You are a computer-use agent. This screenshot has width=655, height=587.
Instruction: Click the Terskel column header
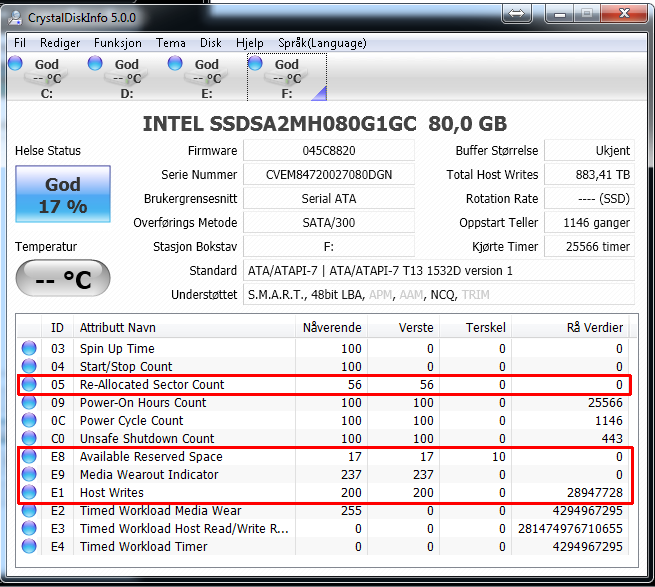(475, 328)
